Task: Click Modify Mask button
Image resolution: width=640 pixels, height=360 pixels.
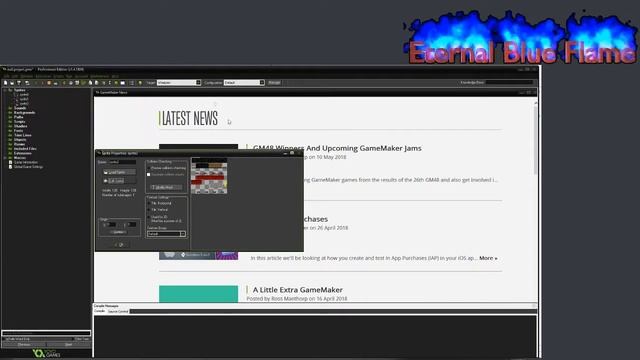Action: tap(167, 187)
